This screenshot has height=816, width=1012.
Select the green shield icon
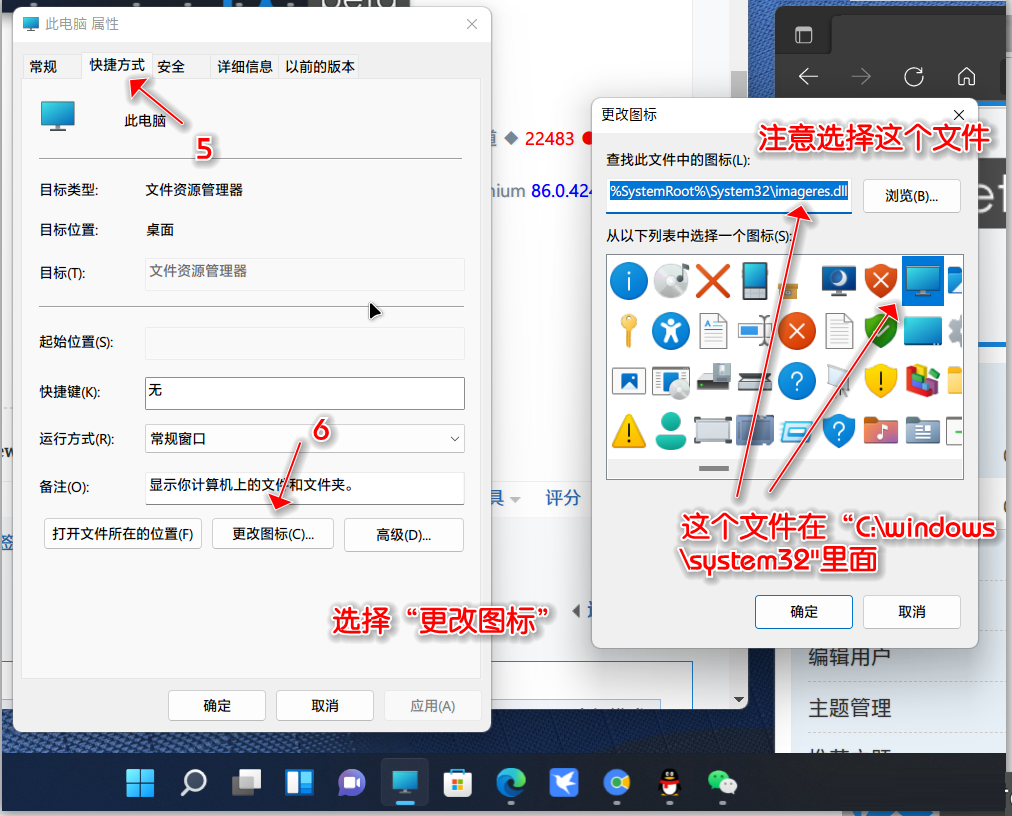(880, 331)
